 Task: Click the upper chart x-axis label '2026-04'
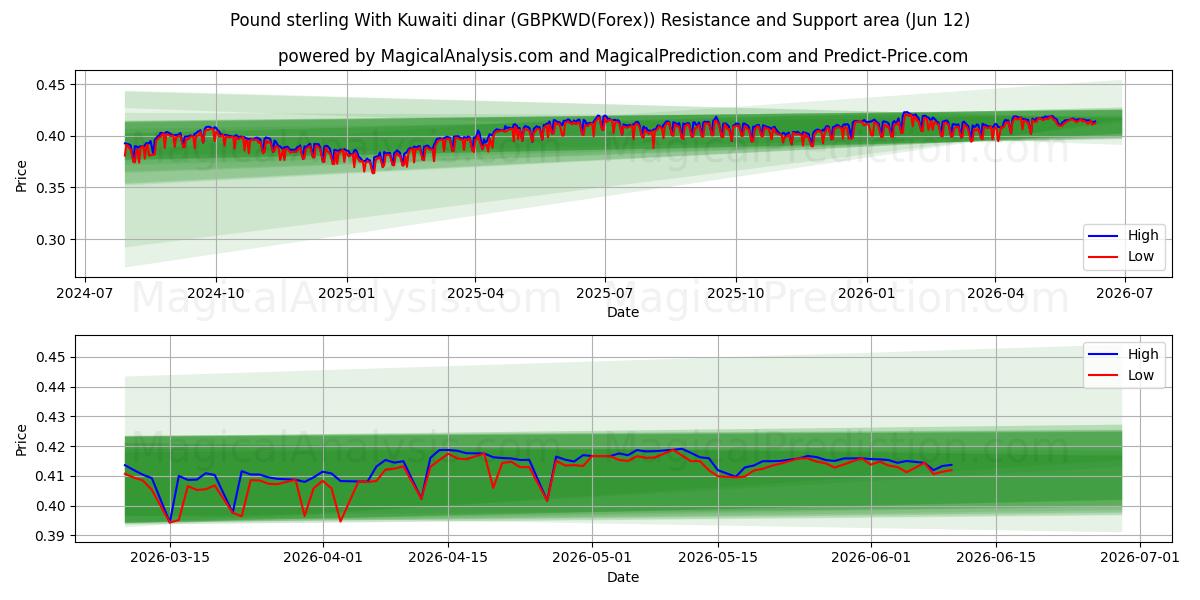(995, 294)
